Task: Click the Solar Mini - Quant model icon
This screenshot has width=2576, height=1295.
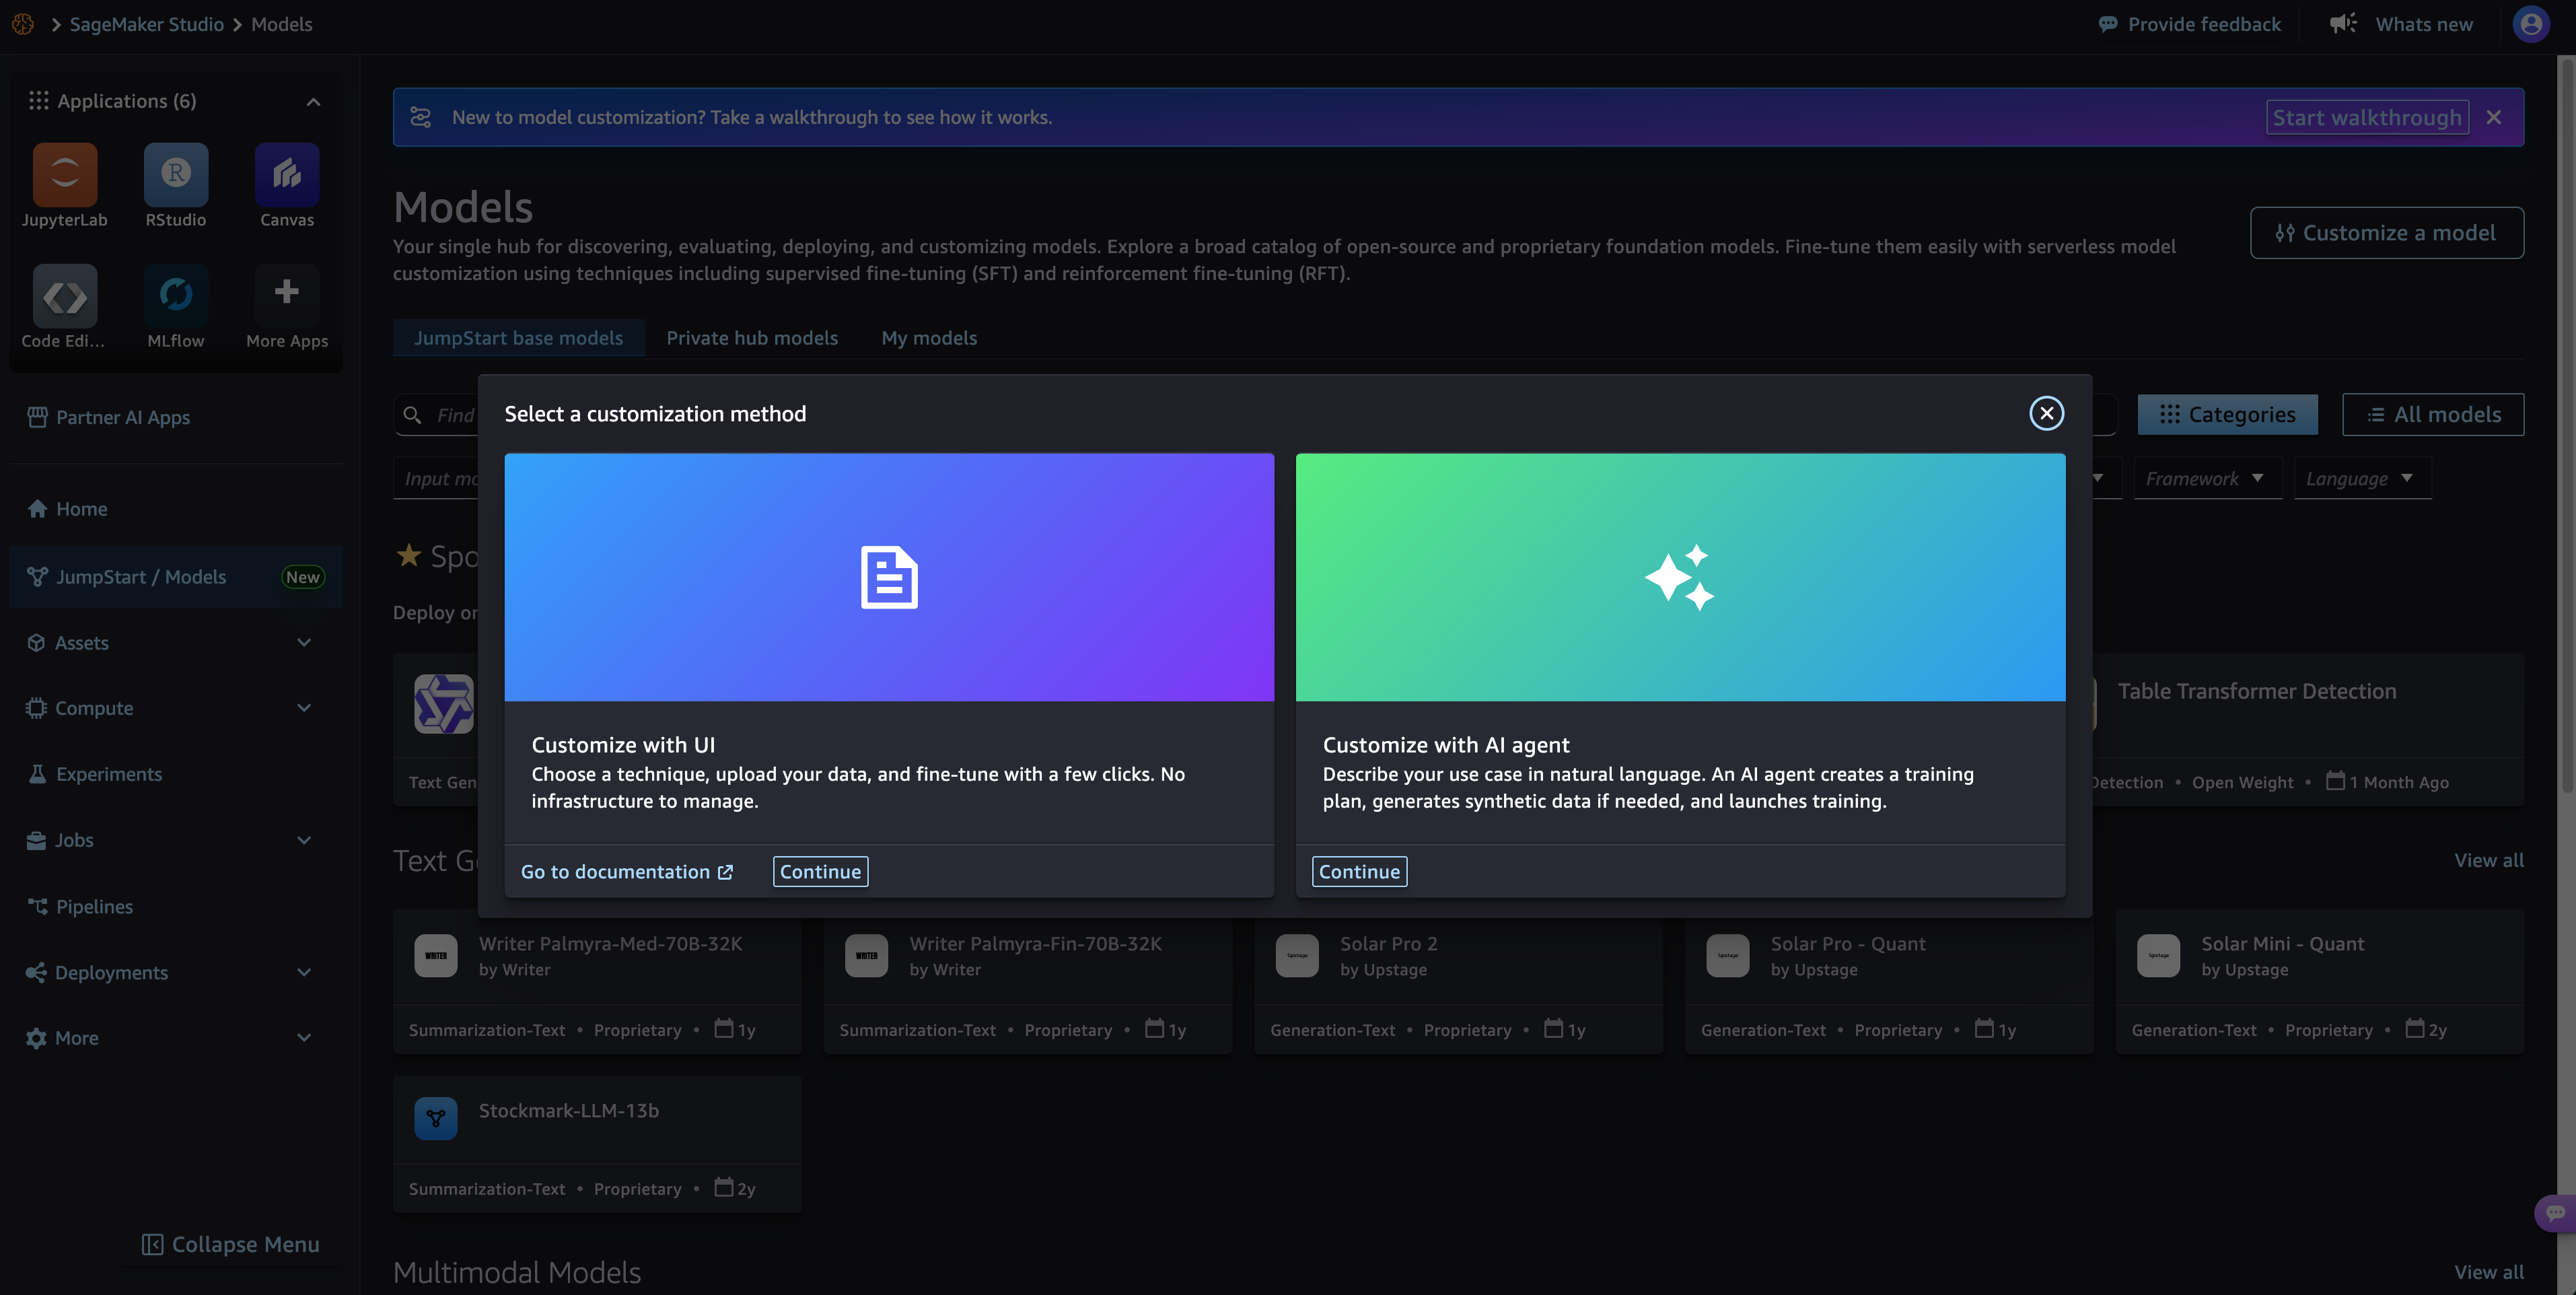Action: [x=2158, y=955]
